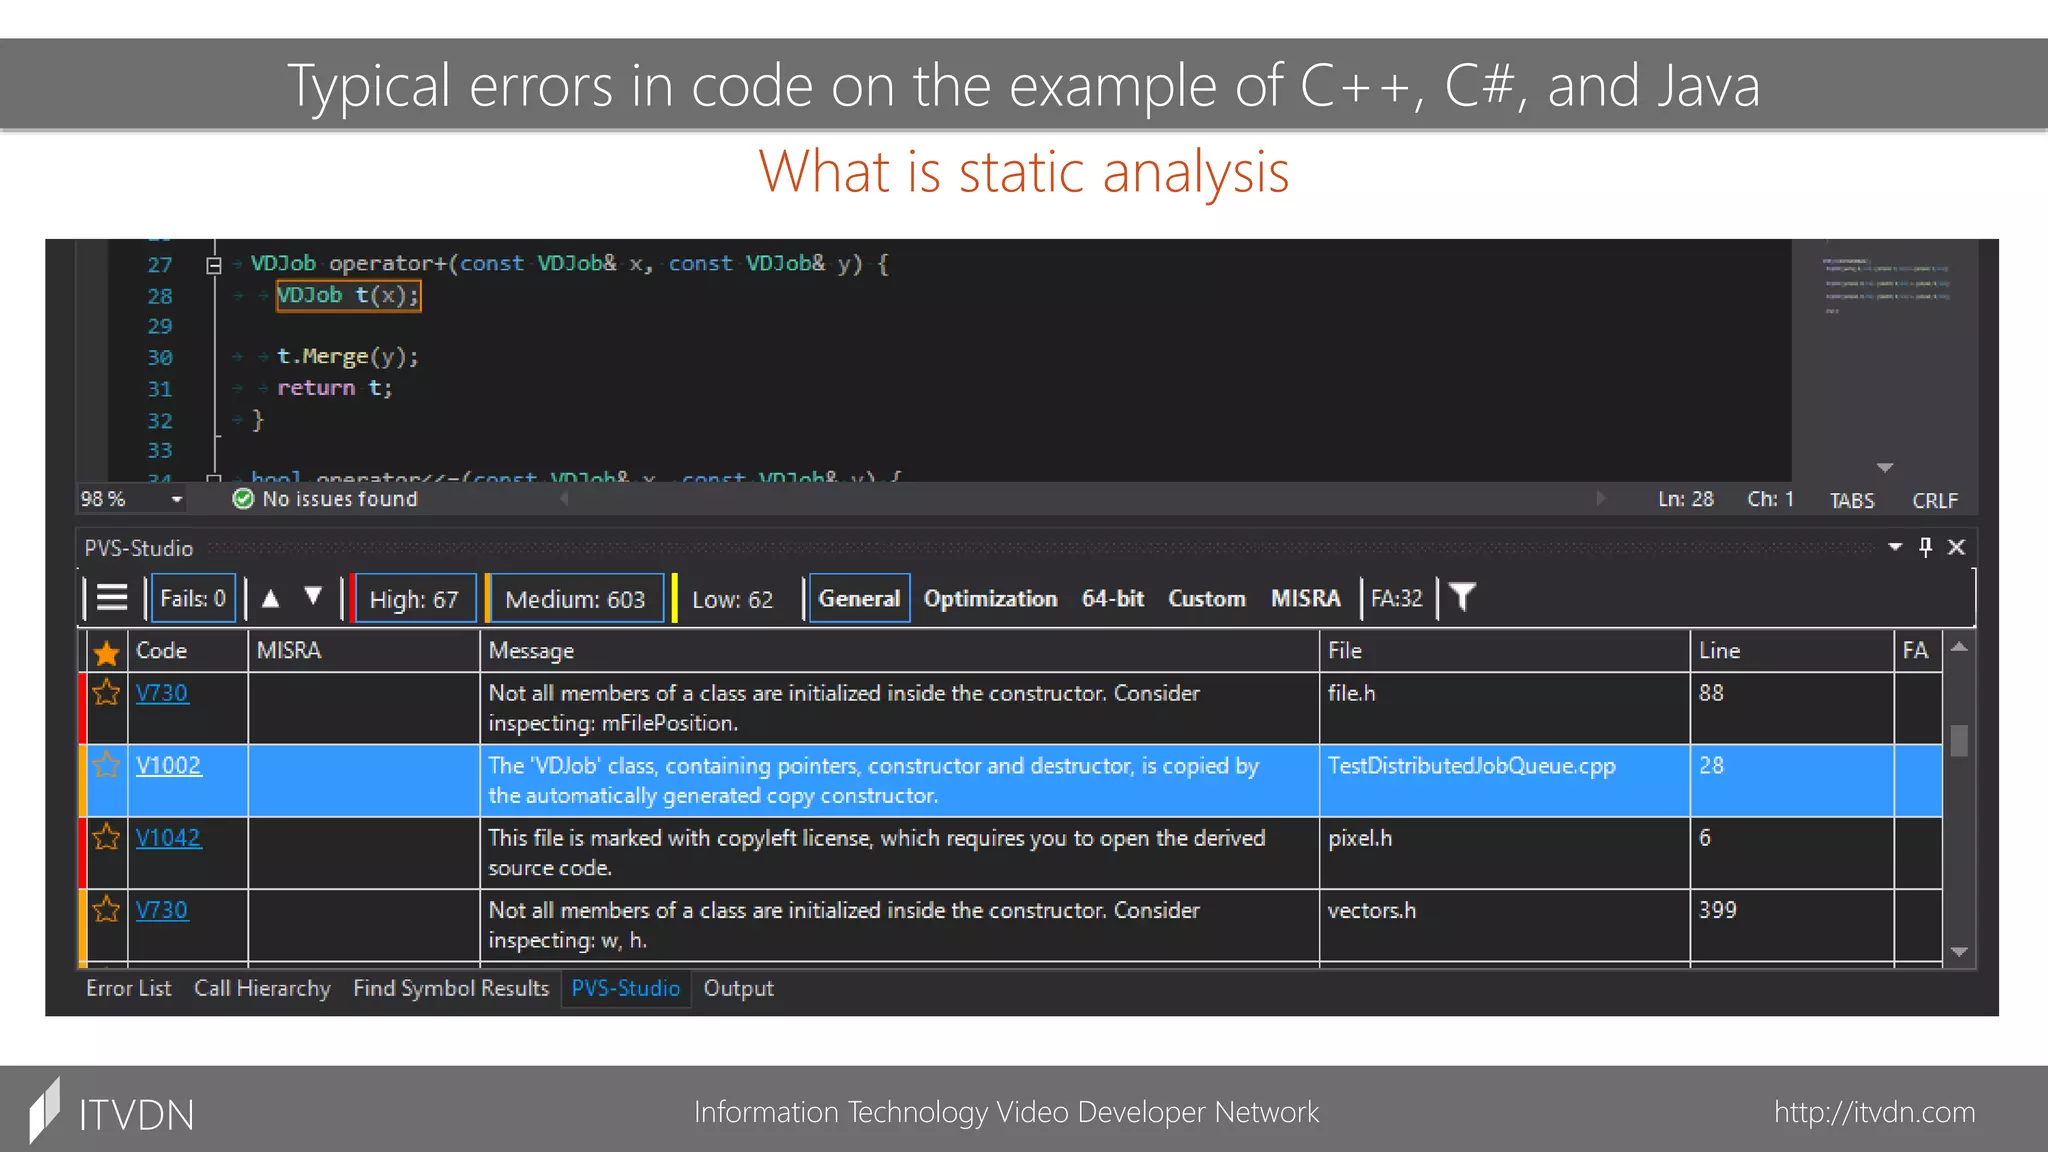Screen dimensions: 2048x1152
Task: Sort by the FA column header
Action: click(x=1917, y=650)
